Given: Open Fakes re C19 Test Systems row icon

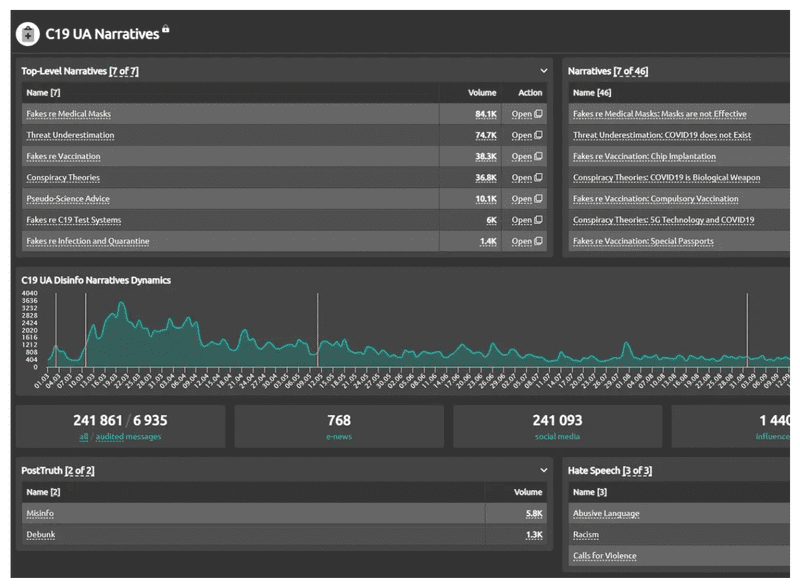Looking at the screenshot, I should [x=538, y=220].
